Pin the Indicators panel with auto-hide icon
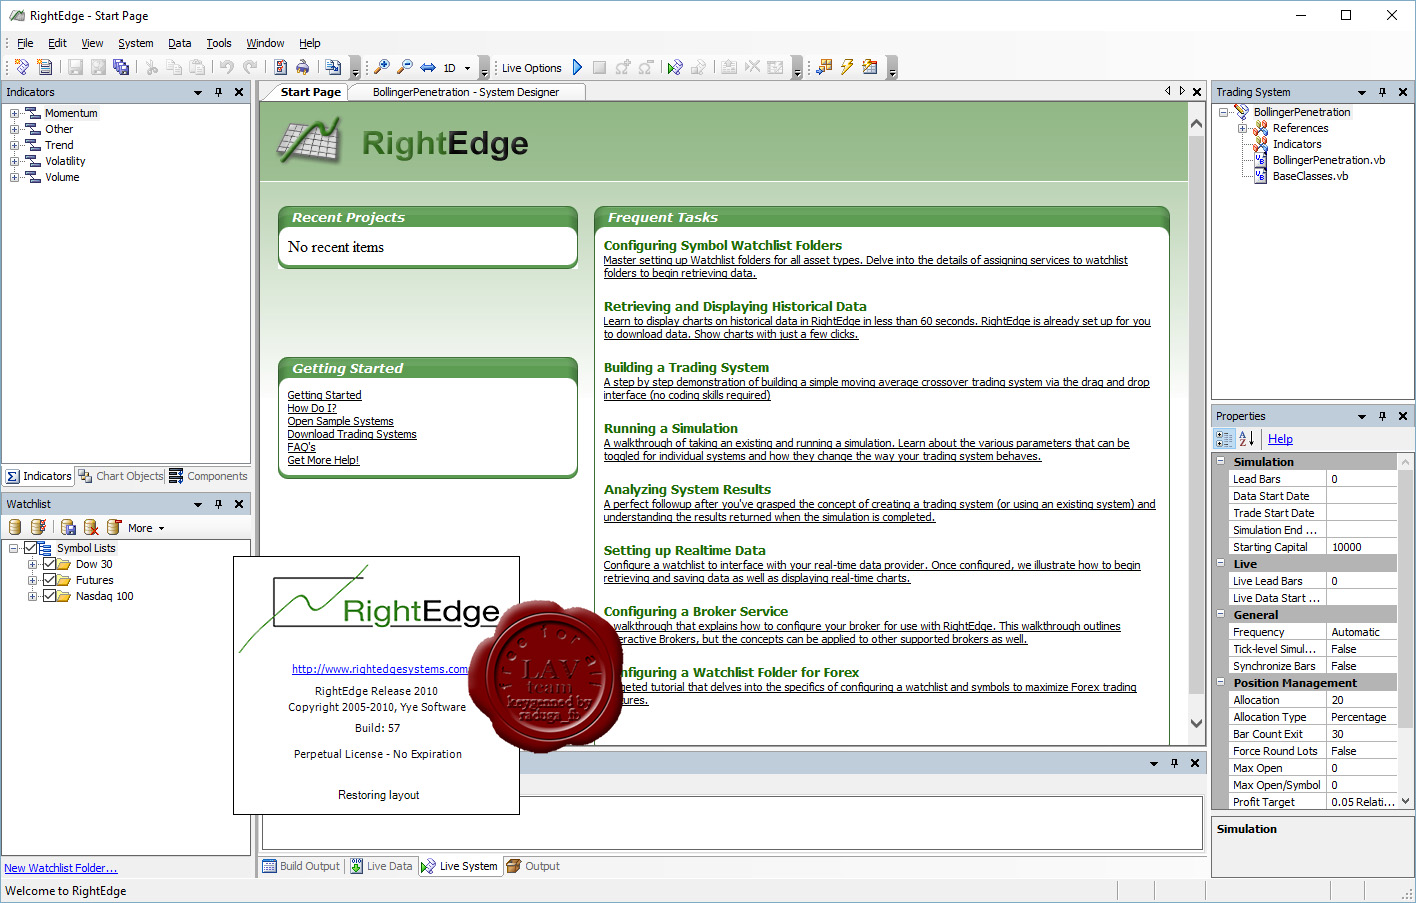The image size is (1416, 903). pyautogui.click(x=218, y=92)
